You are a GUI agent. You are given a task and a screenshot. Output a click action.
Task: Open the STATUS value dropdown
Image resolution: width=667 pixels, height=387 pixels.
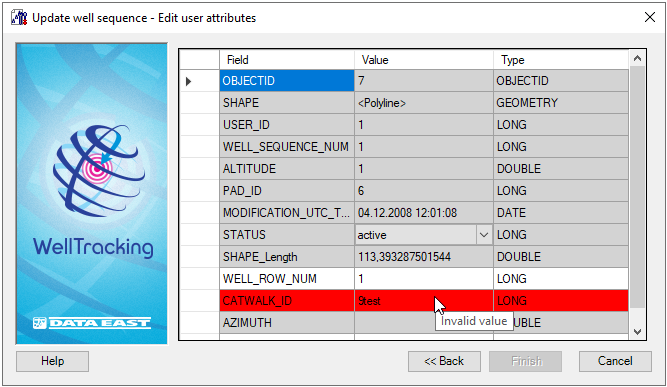(x=484, y=235)
